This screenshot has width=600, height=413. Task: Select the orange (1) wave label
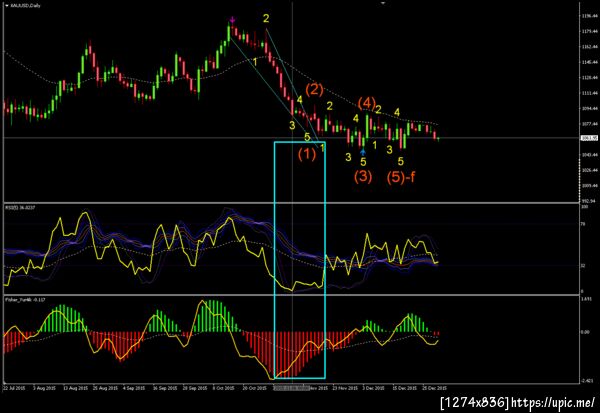(x=307, y=154)
